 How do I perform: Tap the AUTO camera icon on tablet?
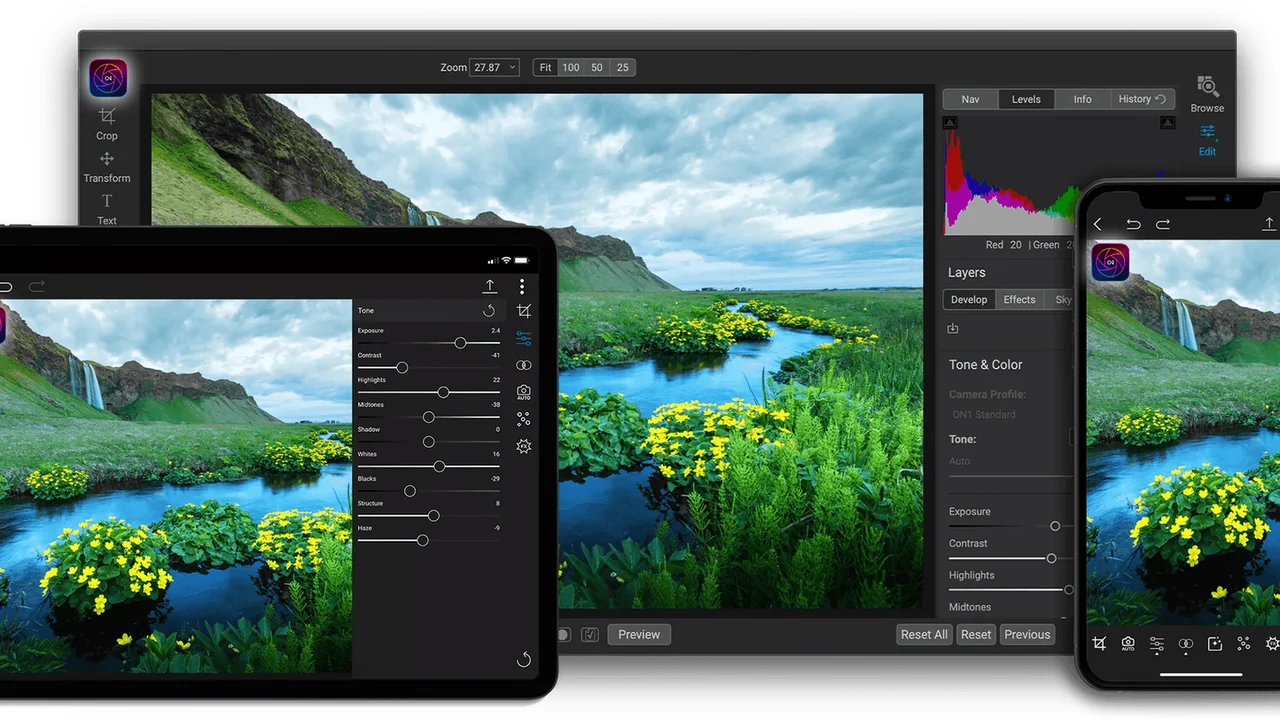point(524,393)
